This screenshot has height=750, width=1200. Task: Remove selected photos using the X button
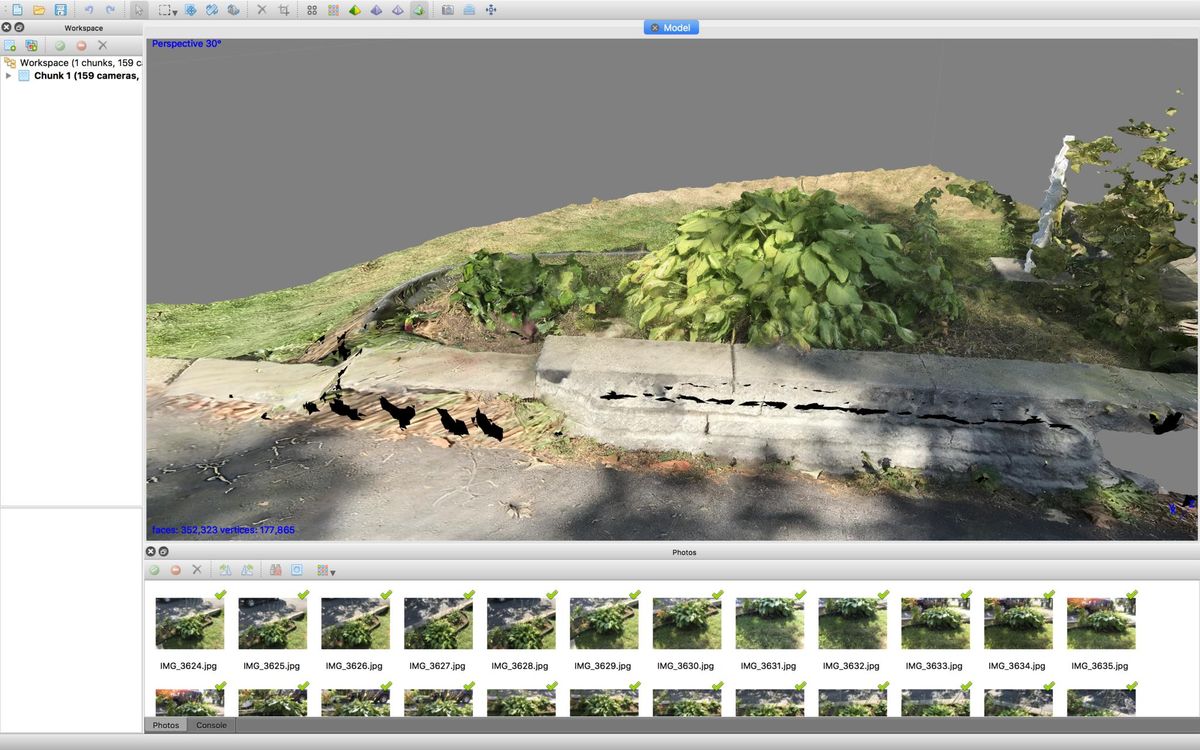(197, 569)
